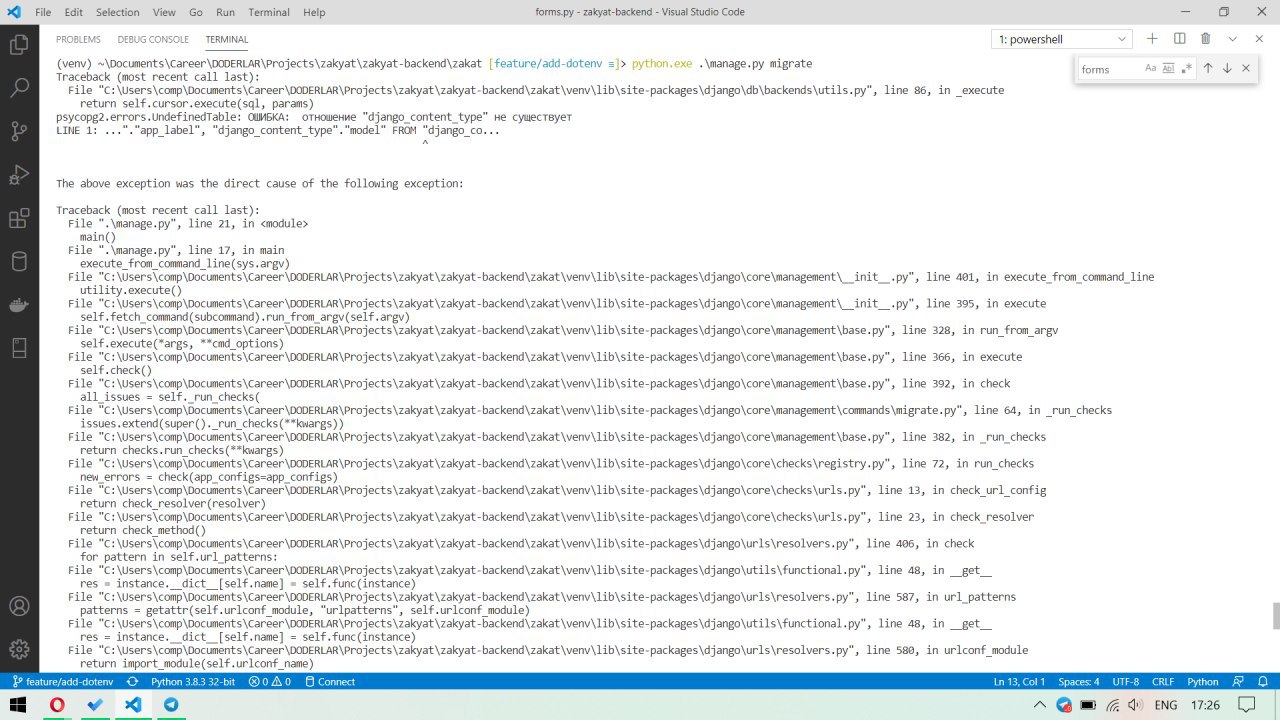Click Ln 13, Col 1 indicator
The height and width of the screenshot is (720, 1280).
click(1019, 682)
